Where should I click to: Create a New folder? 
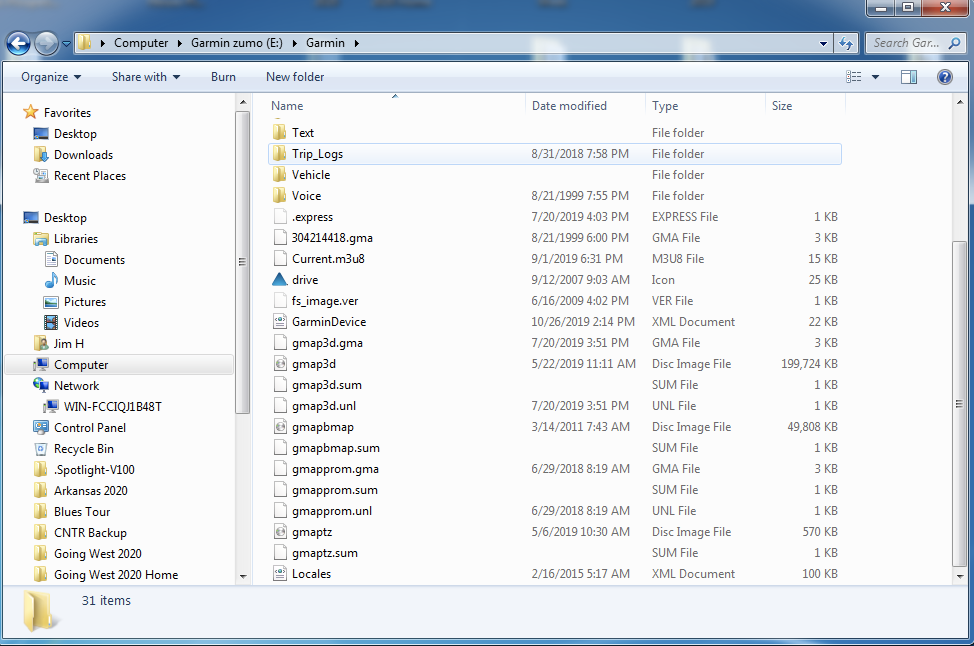point(295,77)
